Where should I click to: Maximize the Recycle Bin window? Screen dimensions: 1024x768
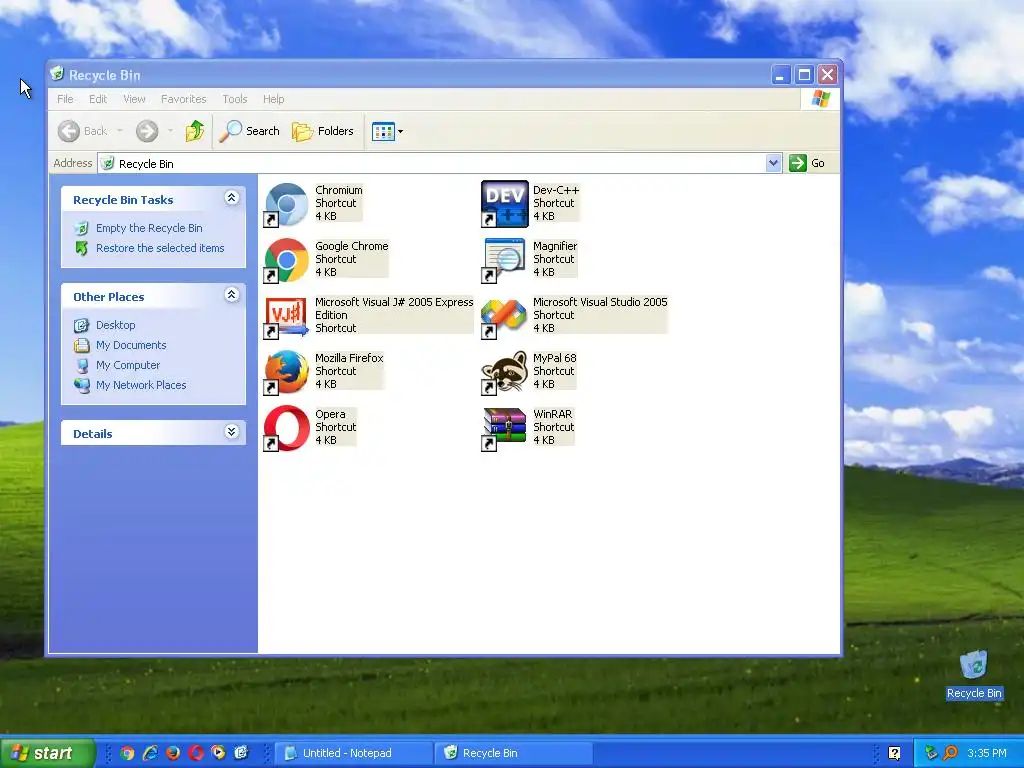[804, 75]
